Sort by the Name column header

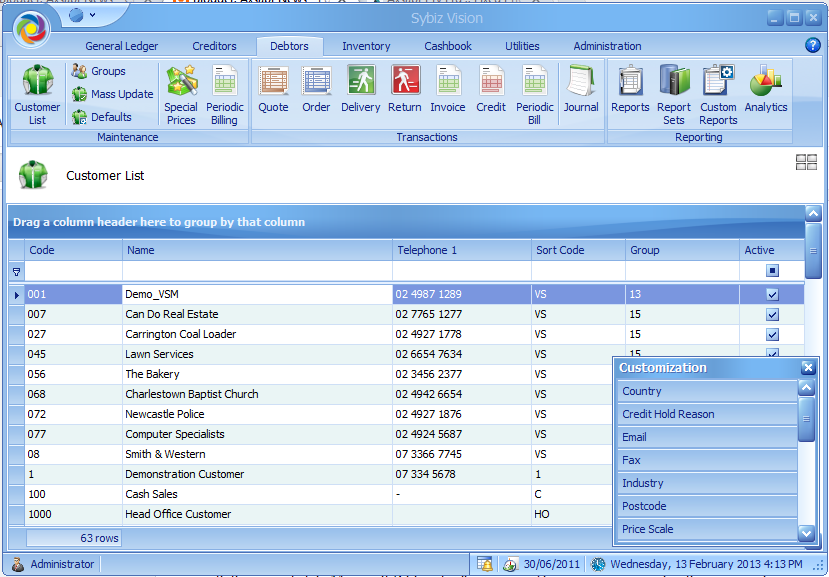coord(257,250)
